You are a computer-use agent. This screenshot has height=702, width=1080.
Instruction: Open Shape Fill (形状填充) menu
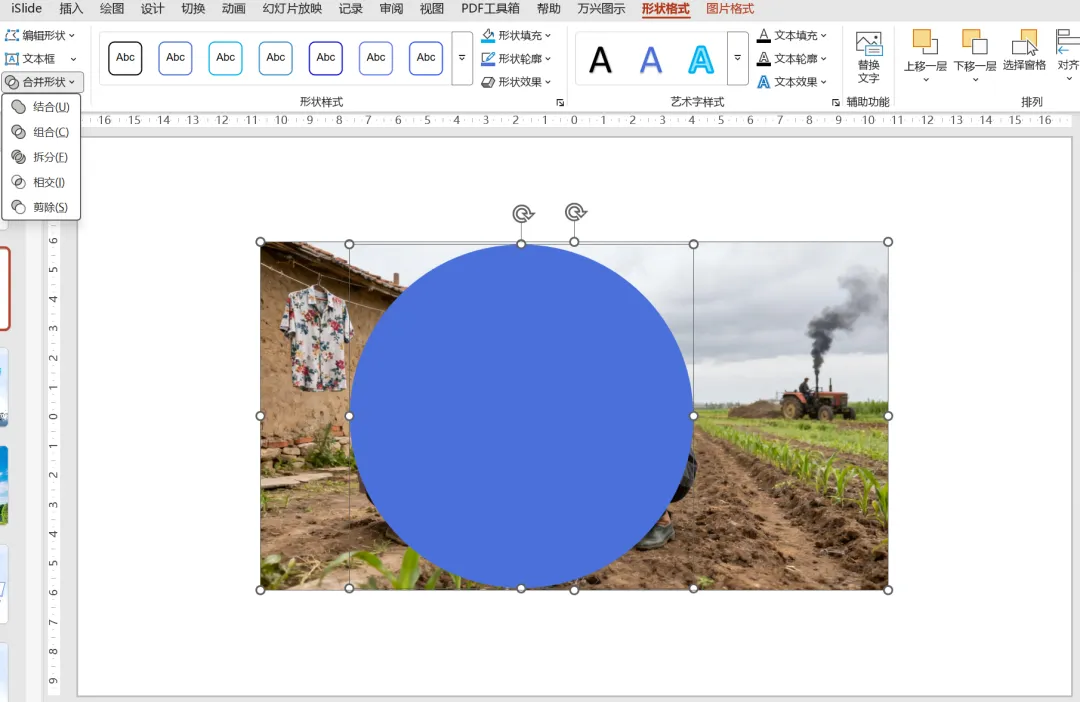517,35
